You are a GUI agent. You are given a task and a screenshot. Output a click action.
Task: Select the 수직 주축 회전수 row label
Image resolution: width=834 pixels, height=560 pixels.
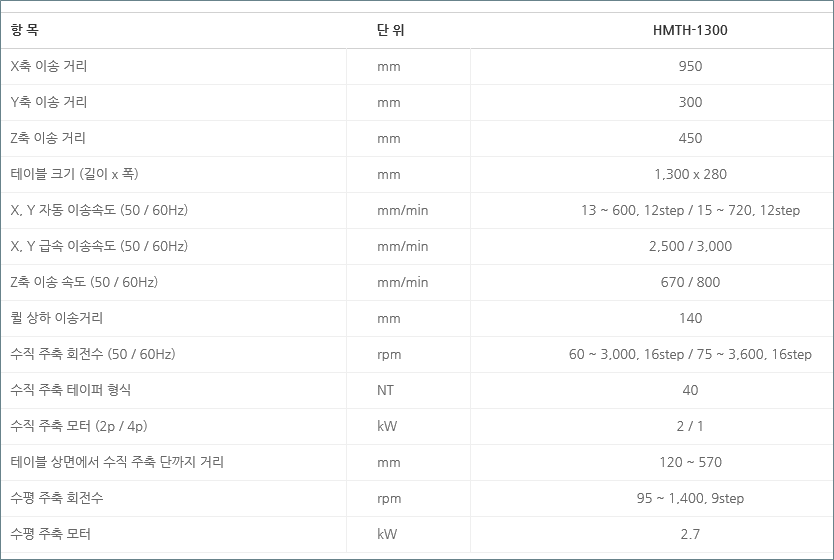click(93, 354)
